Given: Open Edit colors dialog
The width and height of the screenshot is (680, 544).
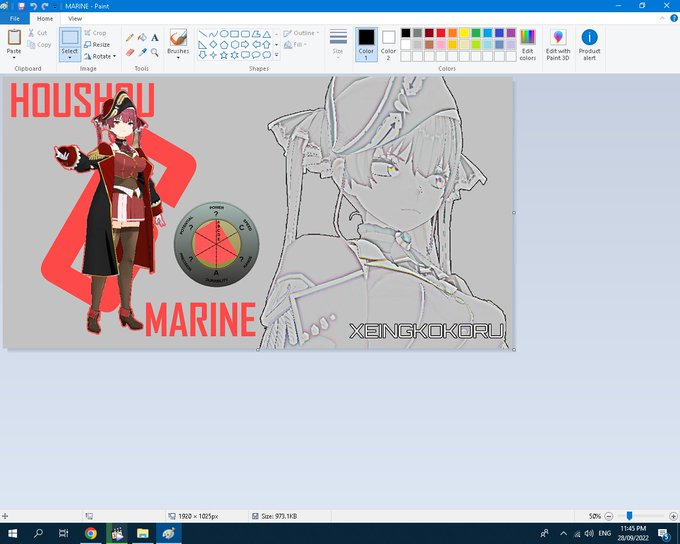Looking at the screenshot, I should click(x=528, y=45).
